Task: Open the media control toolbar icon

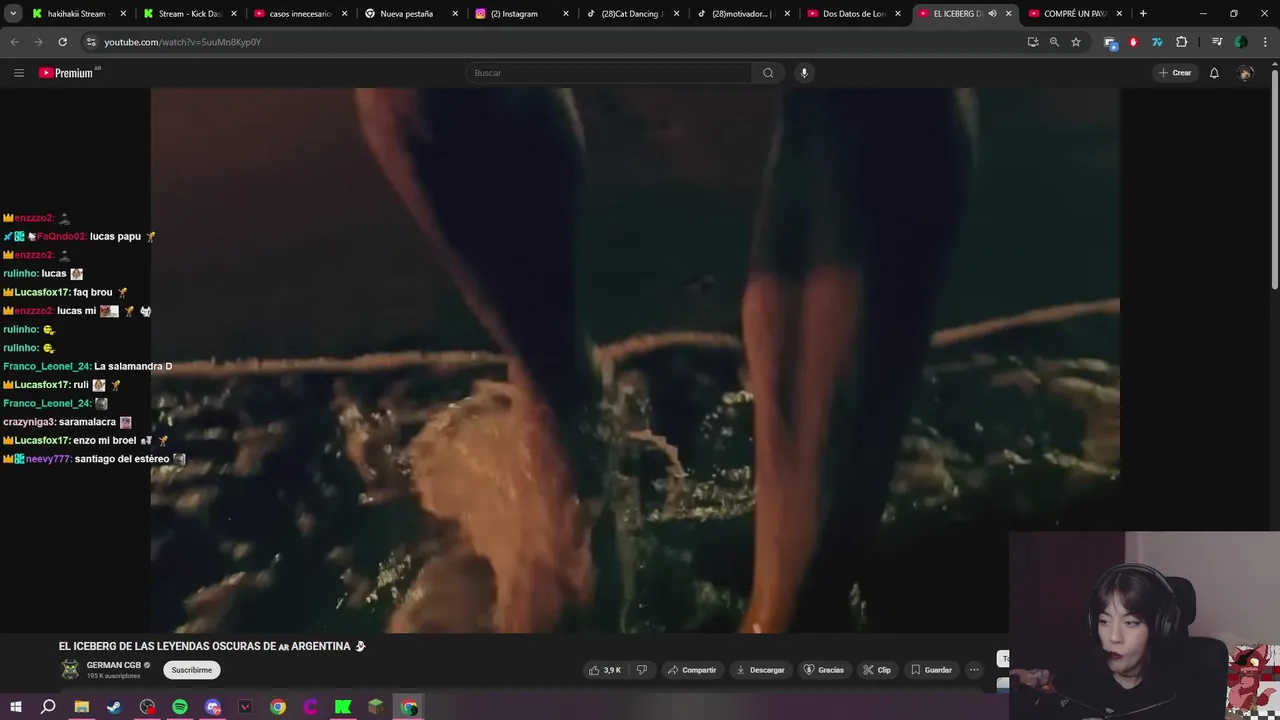Action: pyautogui.click(x=1217, y=42)
